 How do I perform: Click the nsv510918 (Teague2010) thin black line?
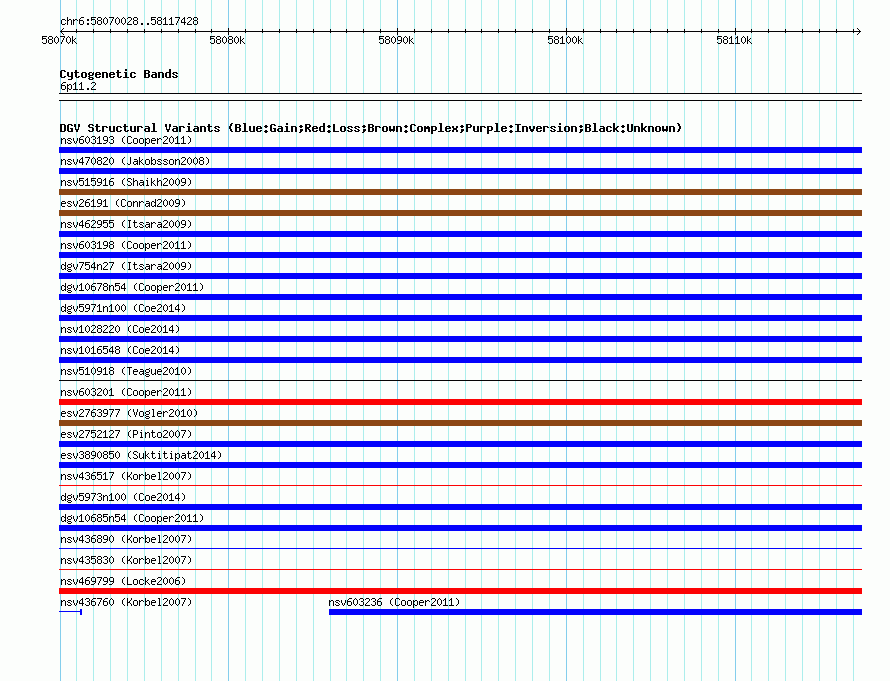pyautogui.click(x=460, y=380)
